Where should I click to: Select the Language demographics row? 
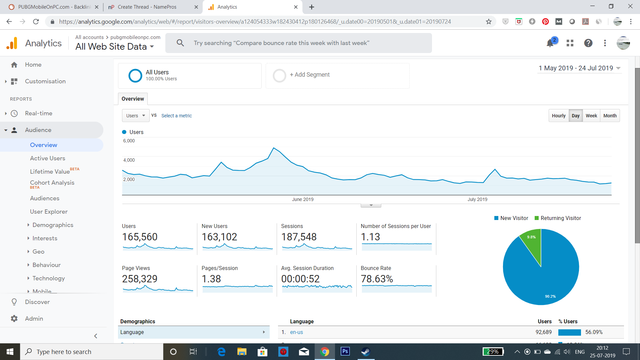pos(193,332)
